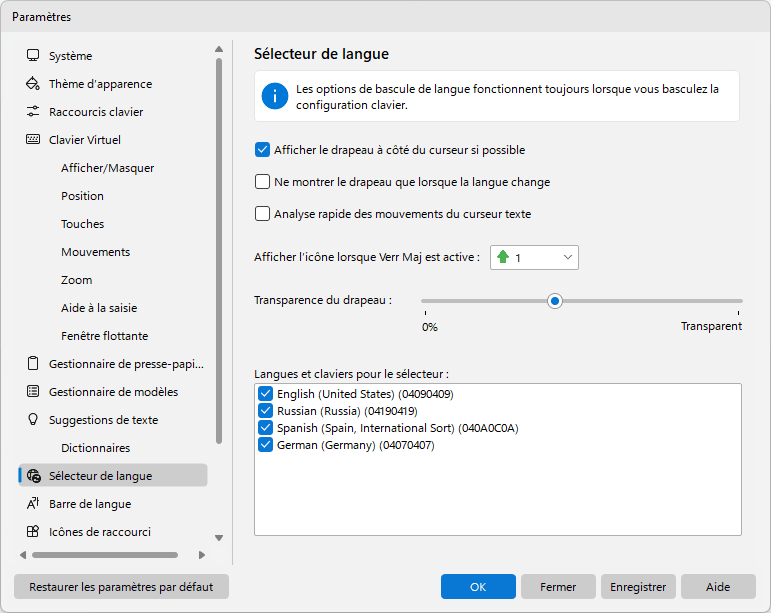The image size is (771, 613).
Task: Click the Raccourcis clavier sliders icon
Action: click(x=33, y=112)
